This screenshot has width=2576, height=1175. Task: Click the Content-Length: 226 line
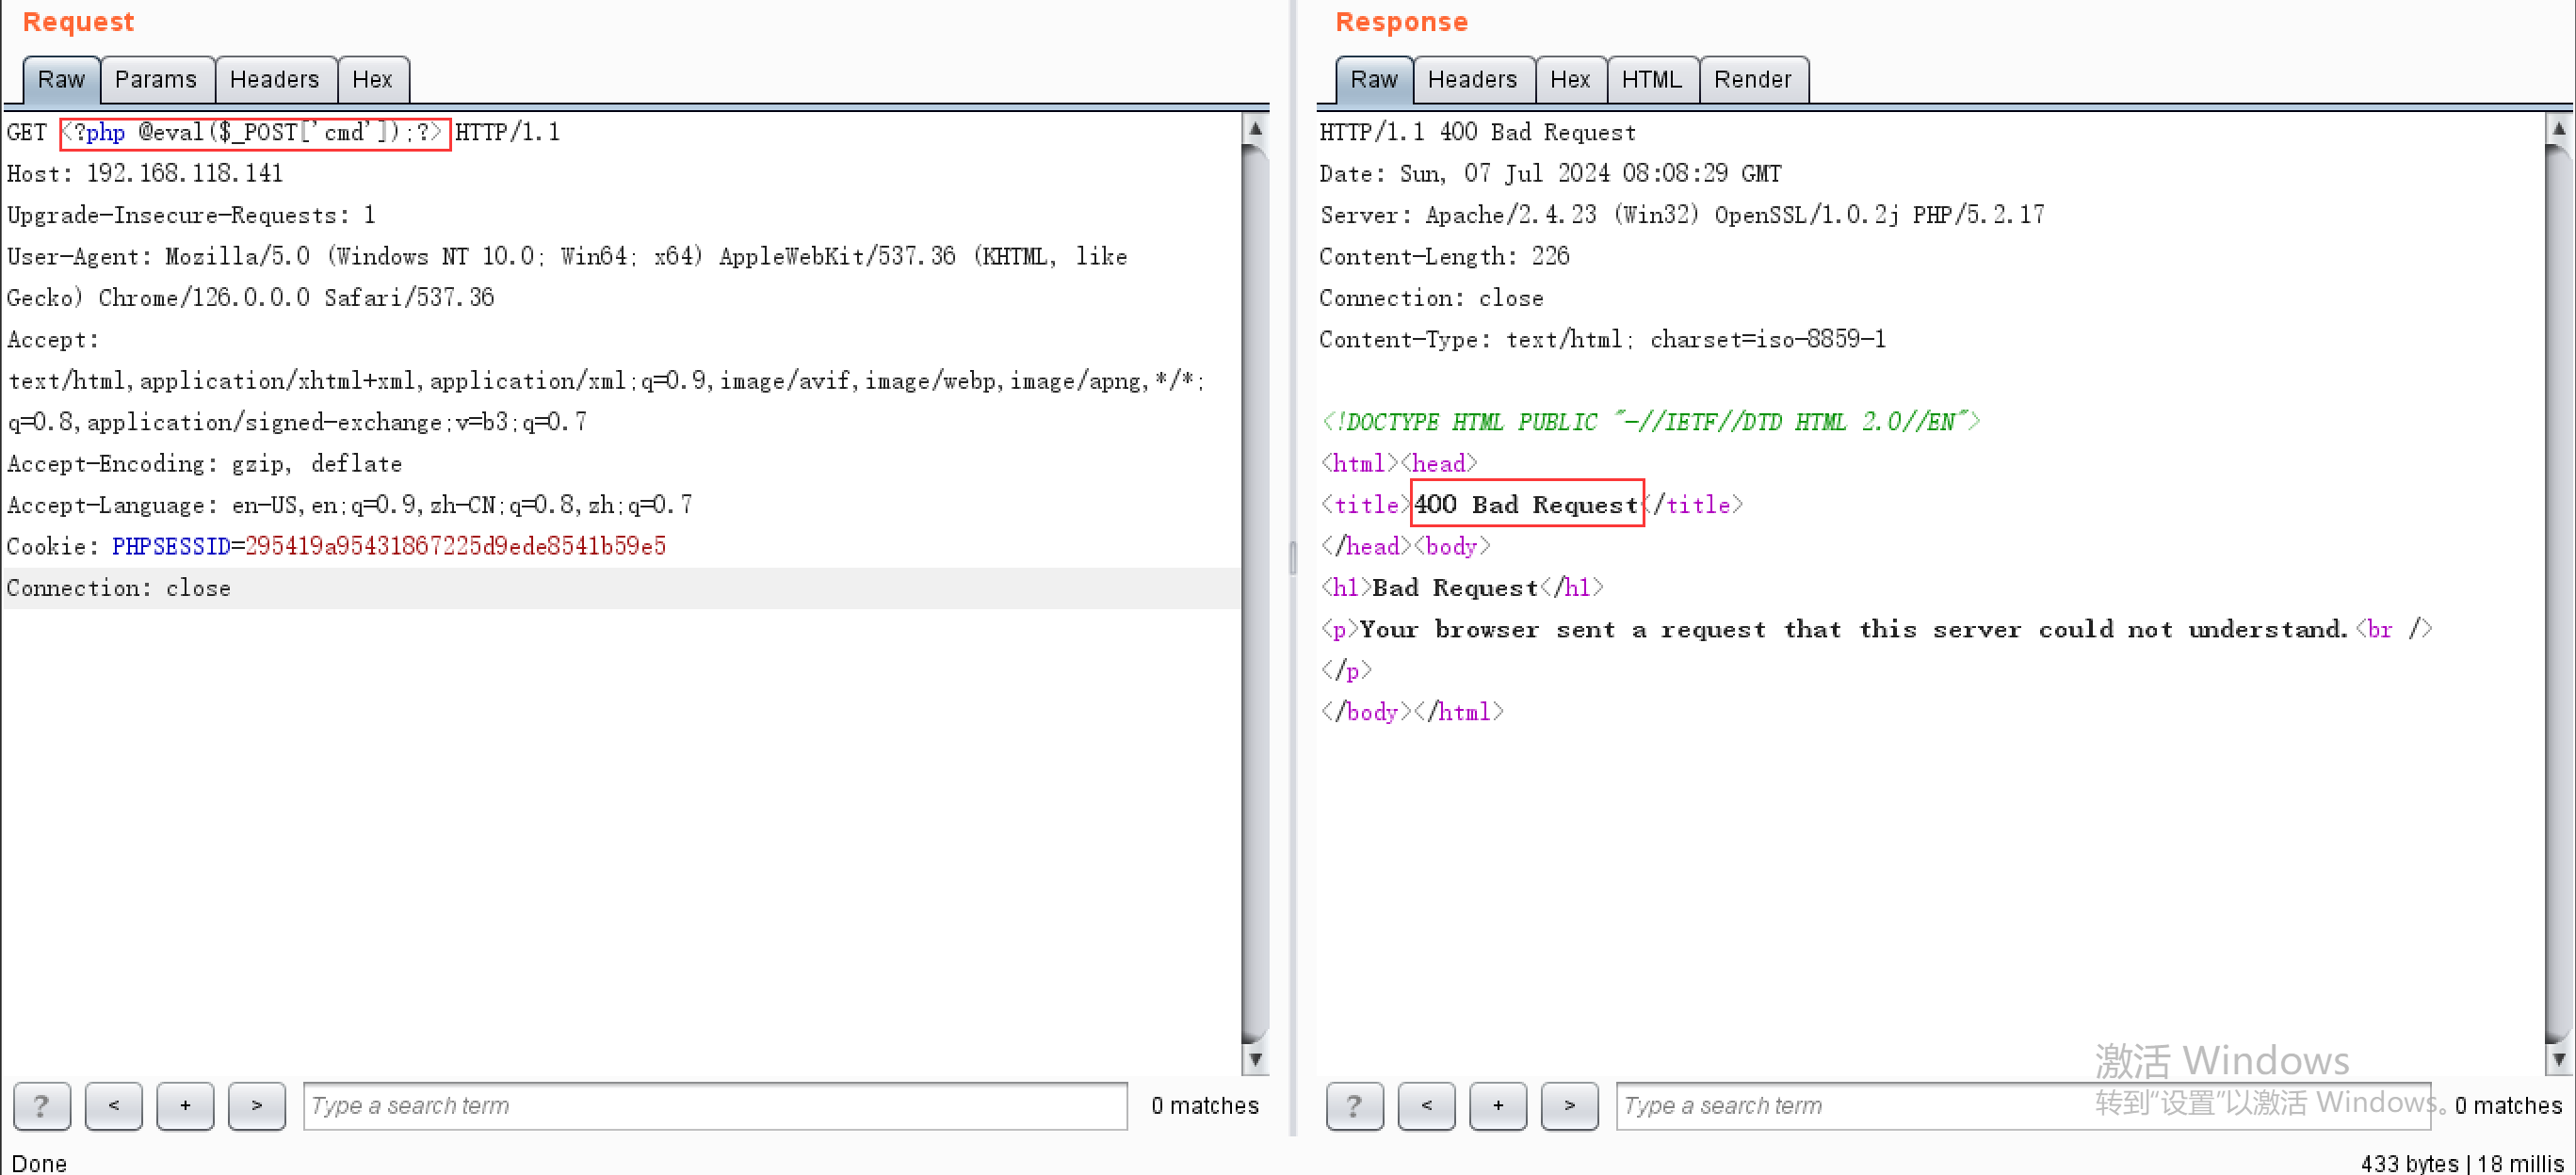[x=1444, y=256]
